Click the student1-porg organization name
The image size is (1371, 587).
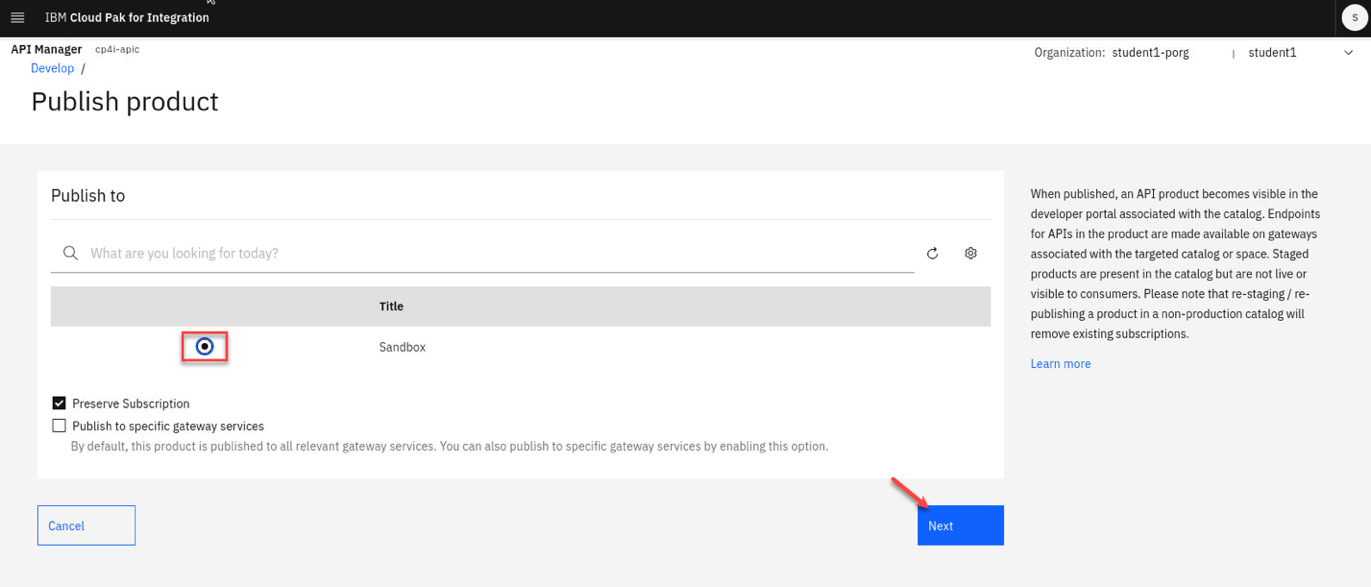tap(1150, 53)
